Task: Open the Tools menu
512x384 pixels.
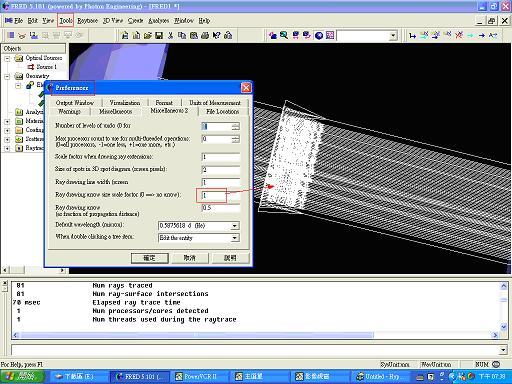Action: tap(66, 21)
